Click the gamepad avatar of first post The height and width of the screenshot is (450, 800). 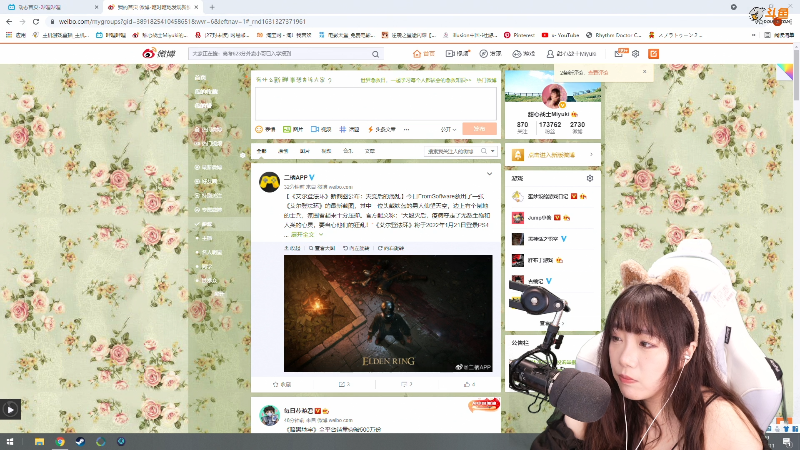[269, 182]
